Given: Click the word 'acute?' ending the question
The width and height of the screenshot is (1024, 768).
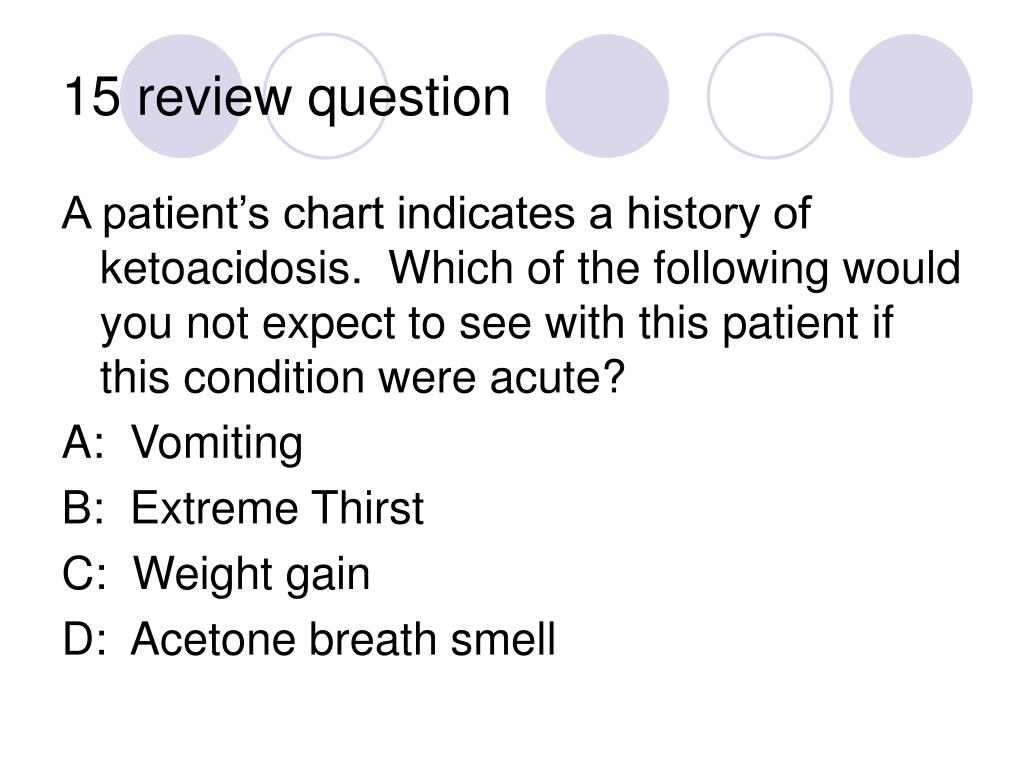Looking at the screenshot, I should pyautogui.click(x=558, y=377).
